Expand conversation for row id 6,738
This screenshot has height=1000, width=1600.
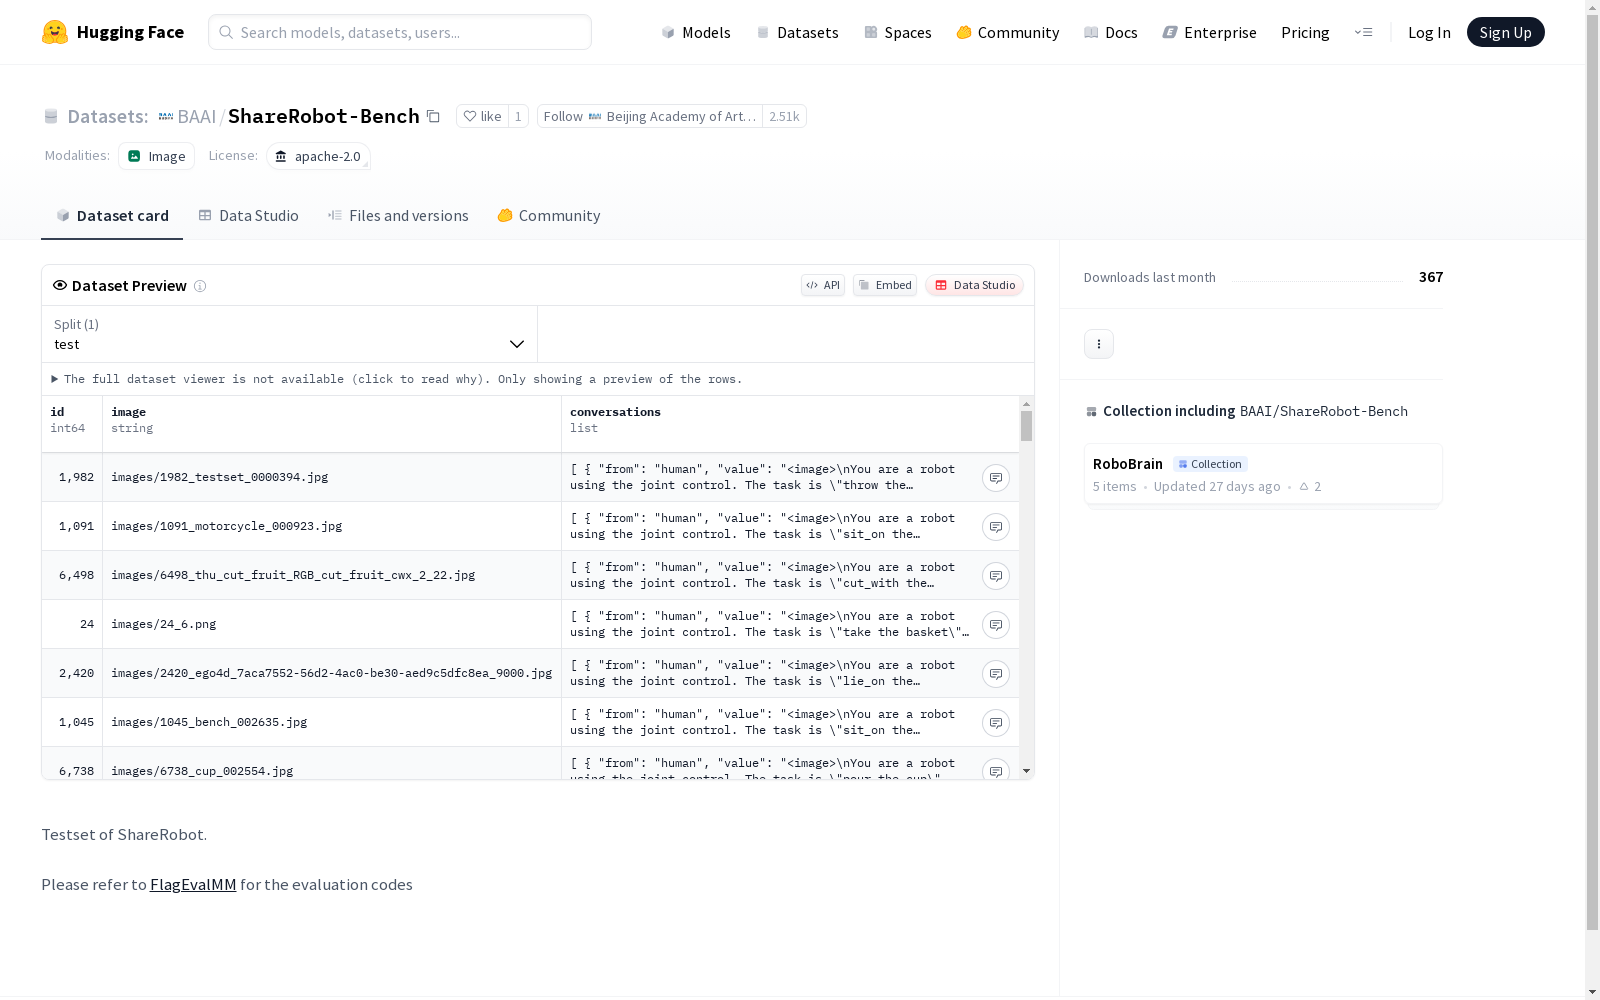(x=996, y=770)
